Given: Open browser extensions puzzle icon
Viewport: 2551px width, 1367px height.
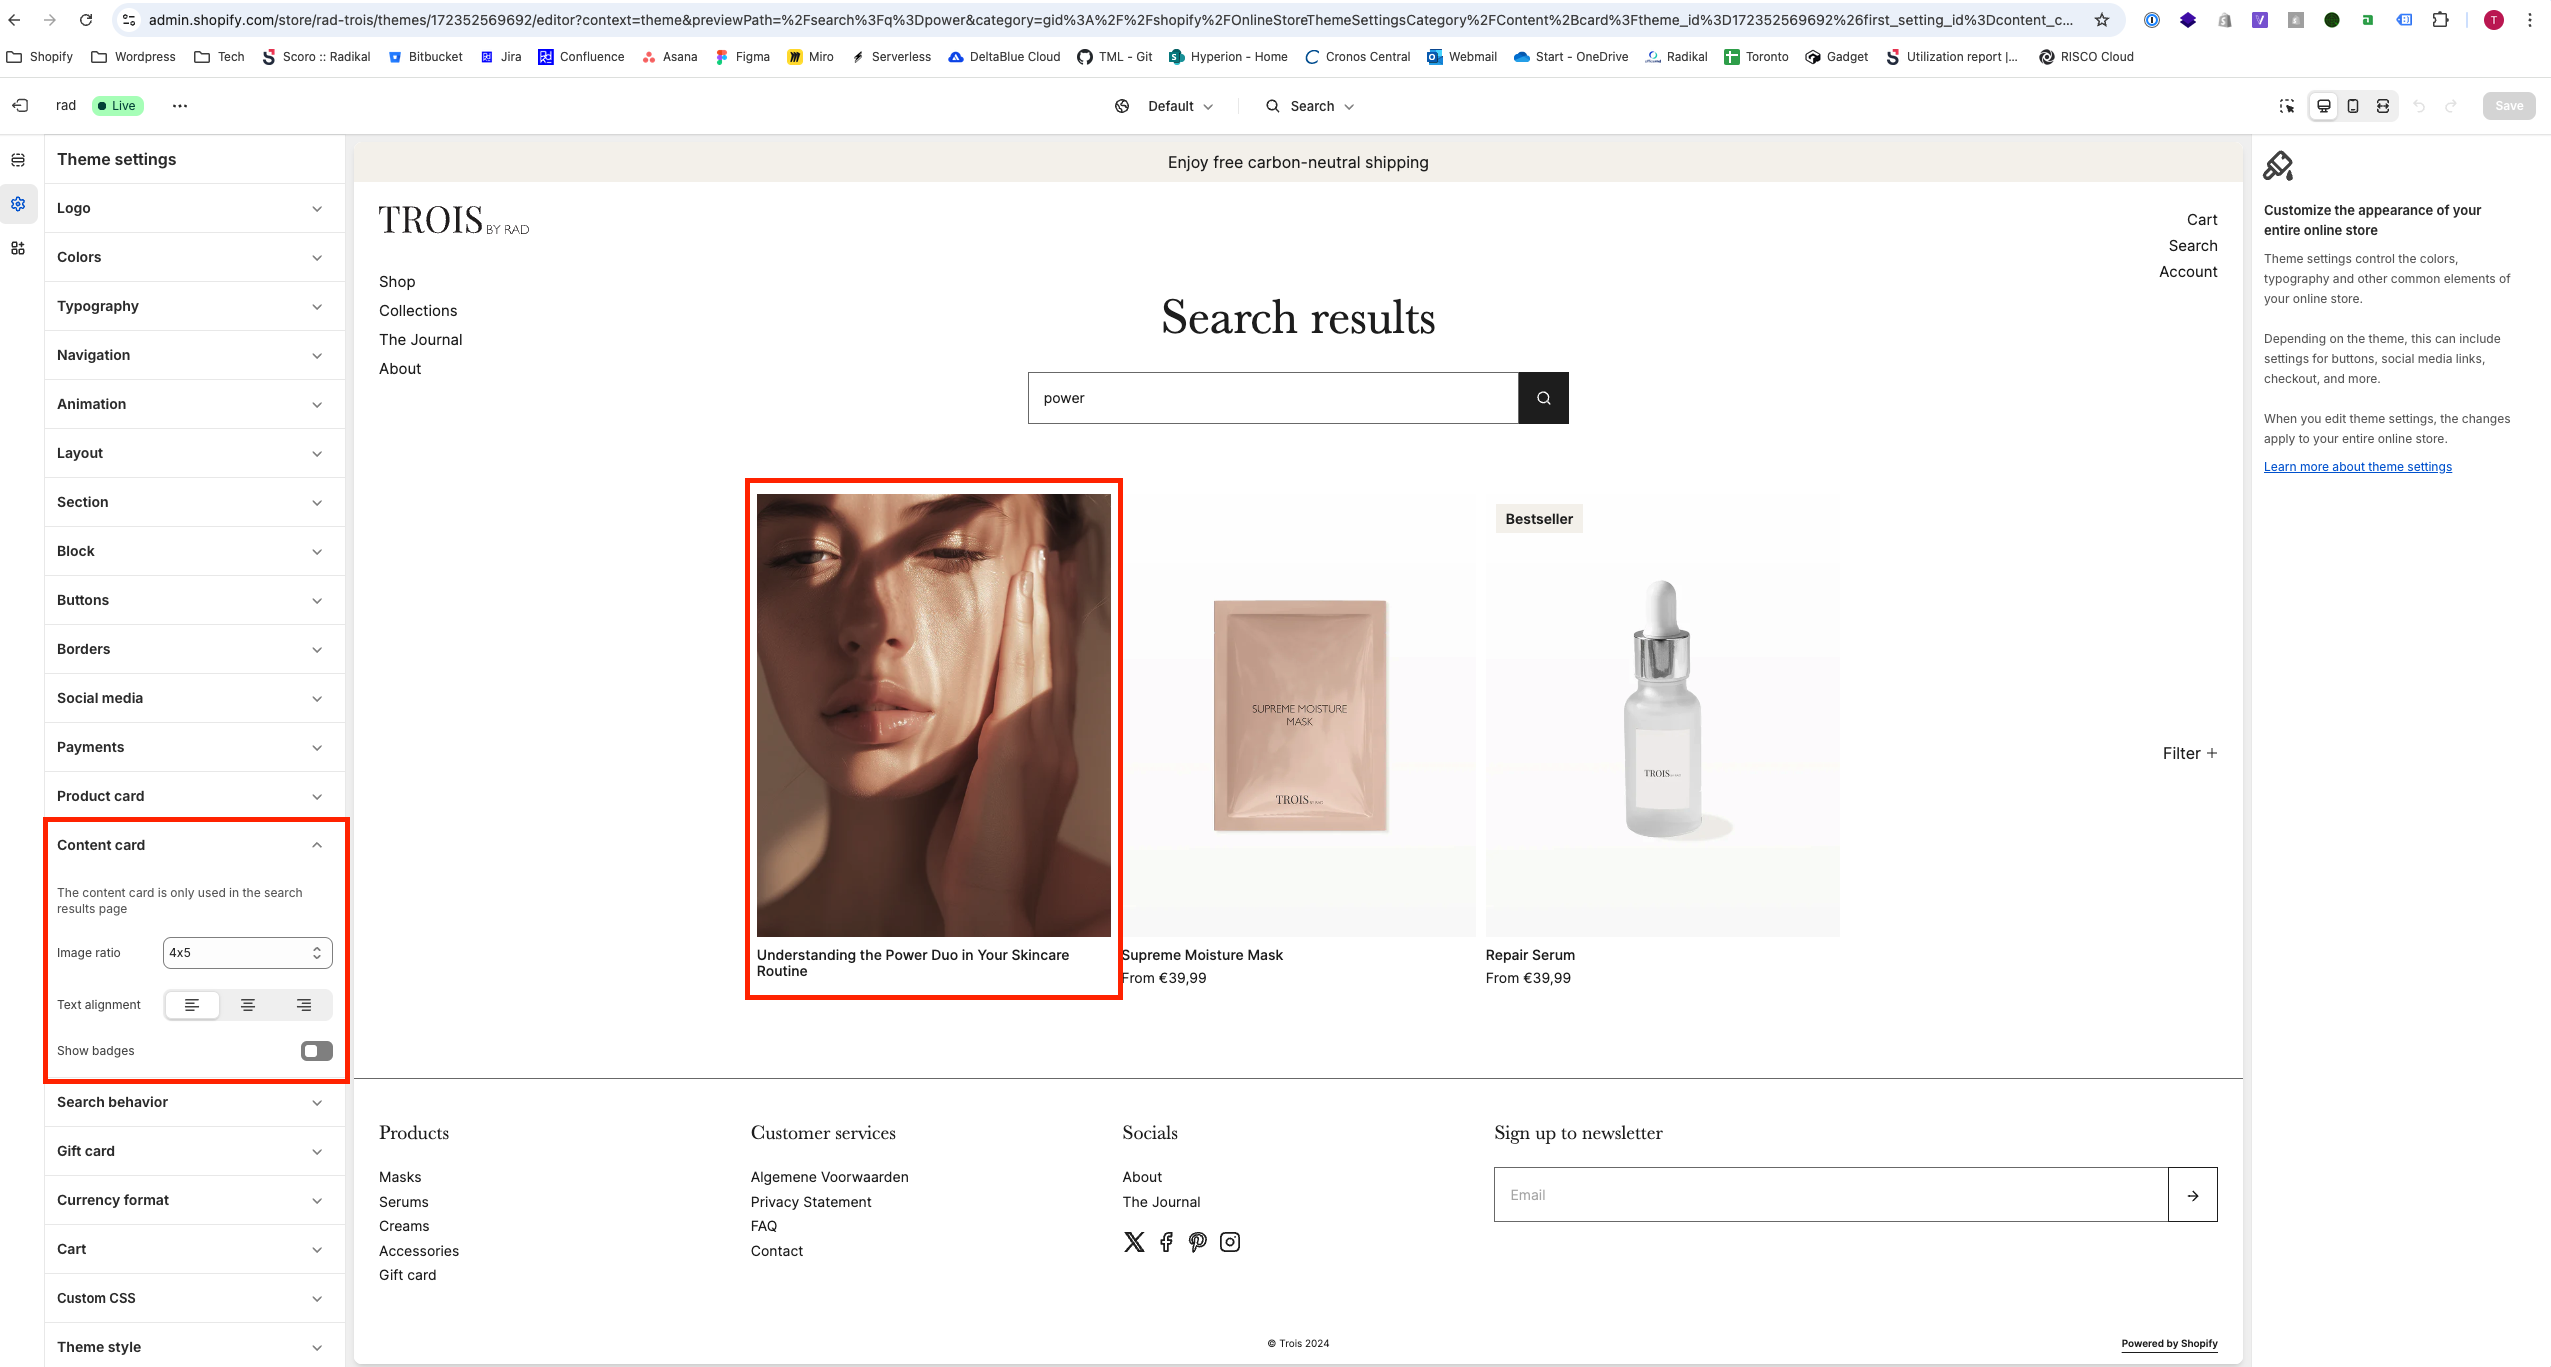Looking at the screenshot, I should [x=2440, y=20].
